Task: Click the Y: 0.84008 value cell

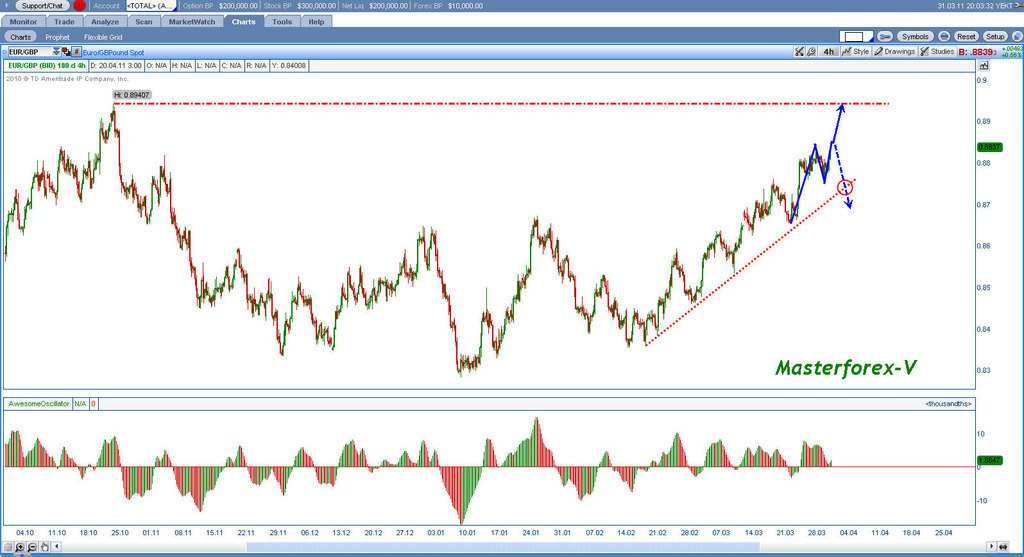Action: [288, 65]
